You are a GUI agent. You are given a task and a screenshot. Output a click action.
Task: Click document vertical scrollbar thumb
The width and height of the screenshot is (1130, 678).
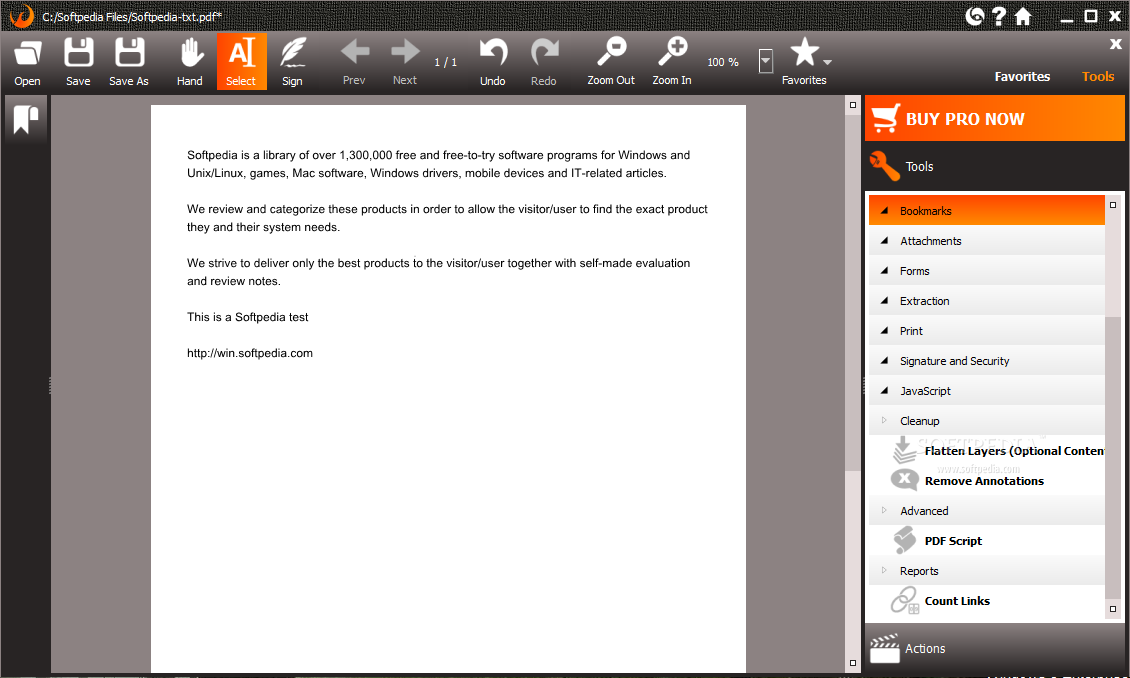click(853, 292)
